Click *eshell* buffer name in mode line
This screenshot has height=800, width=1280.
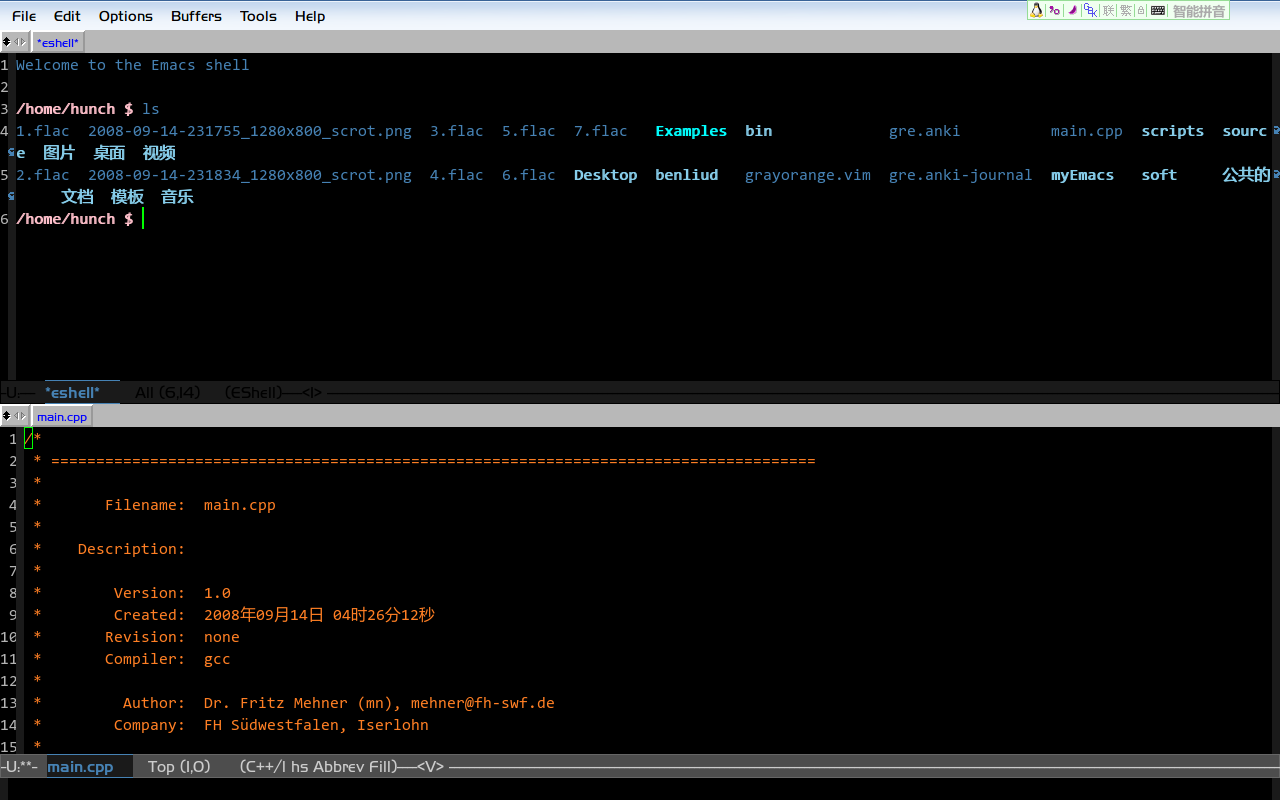pos(72,392)
